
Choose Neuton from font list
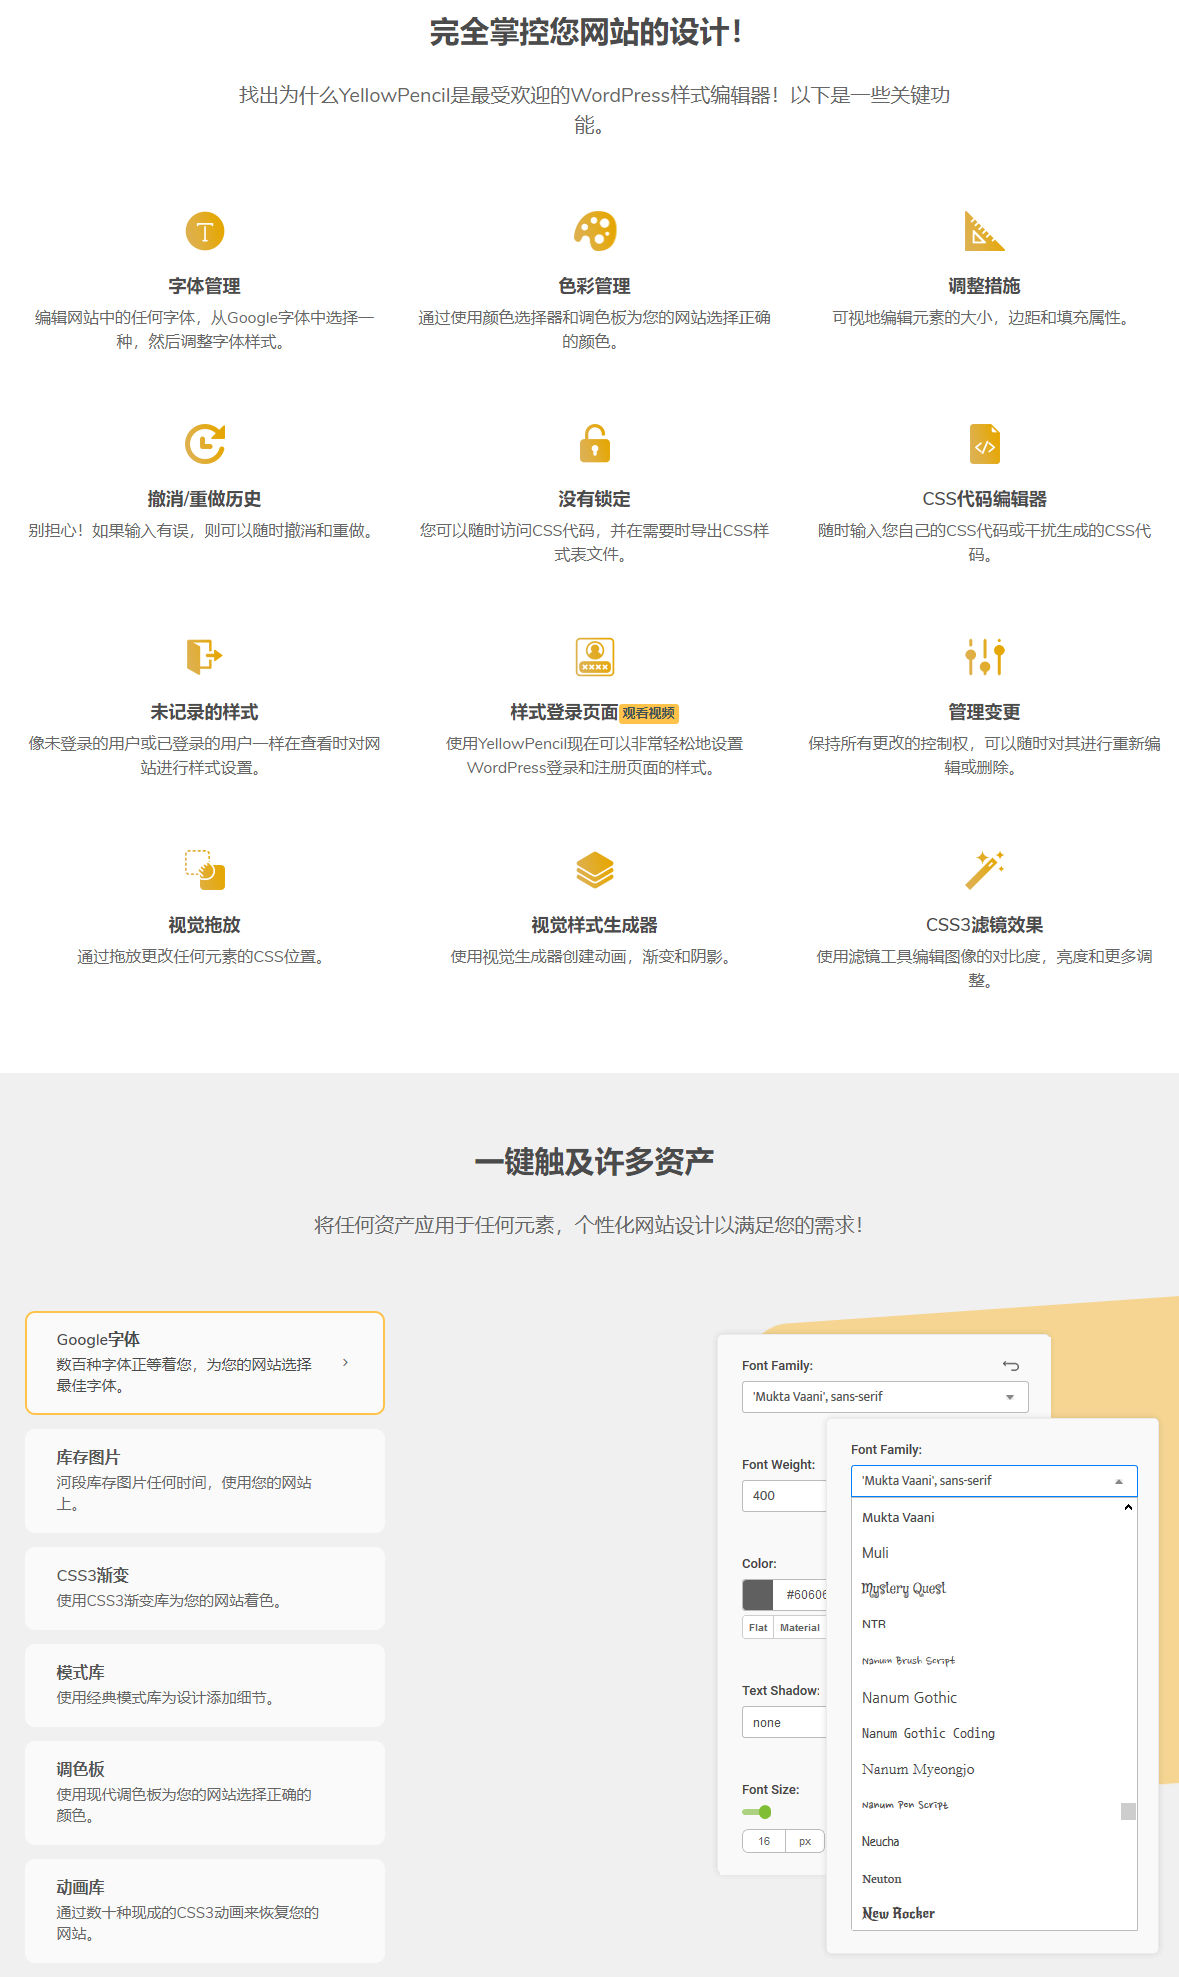pos(881,1878)
